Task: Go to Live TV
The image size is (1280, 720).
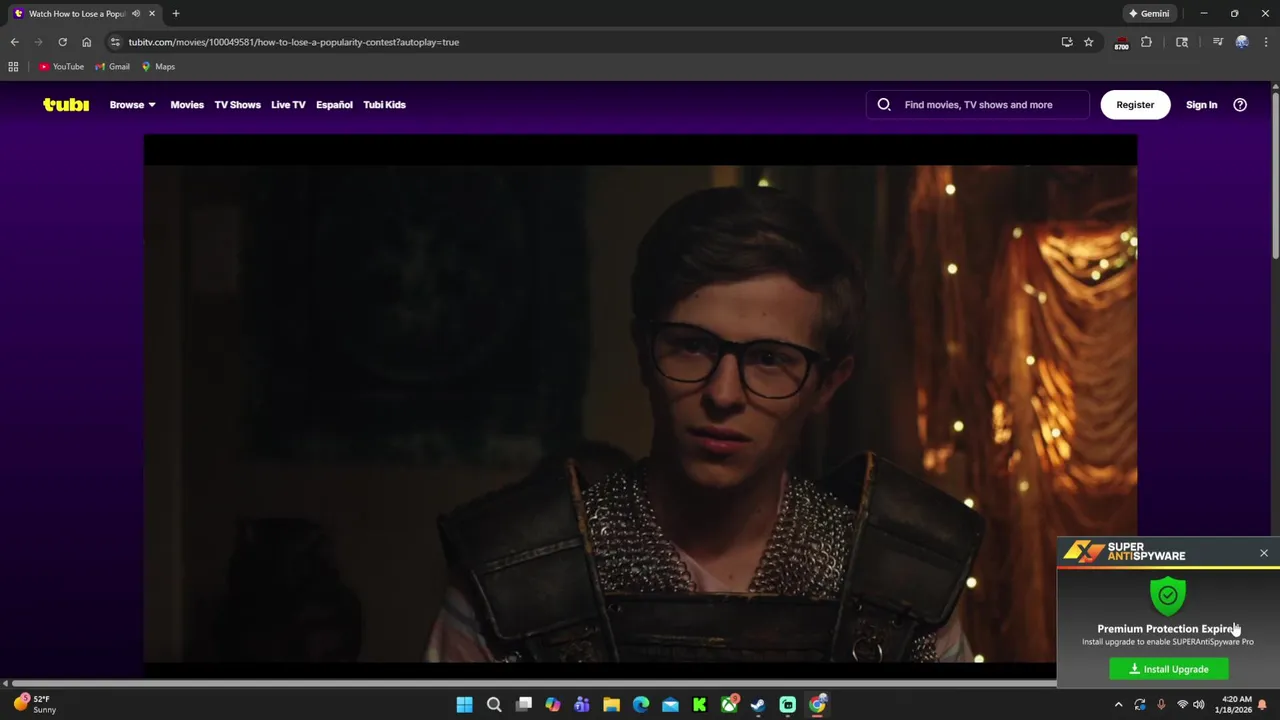Action: 288,104
